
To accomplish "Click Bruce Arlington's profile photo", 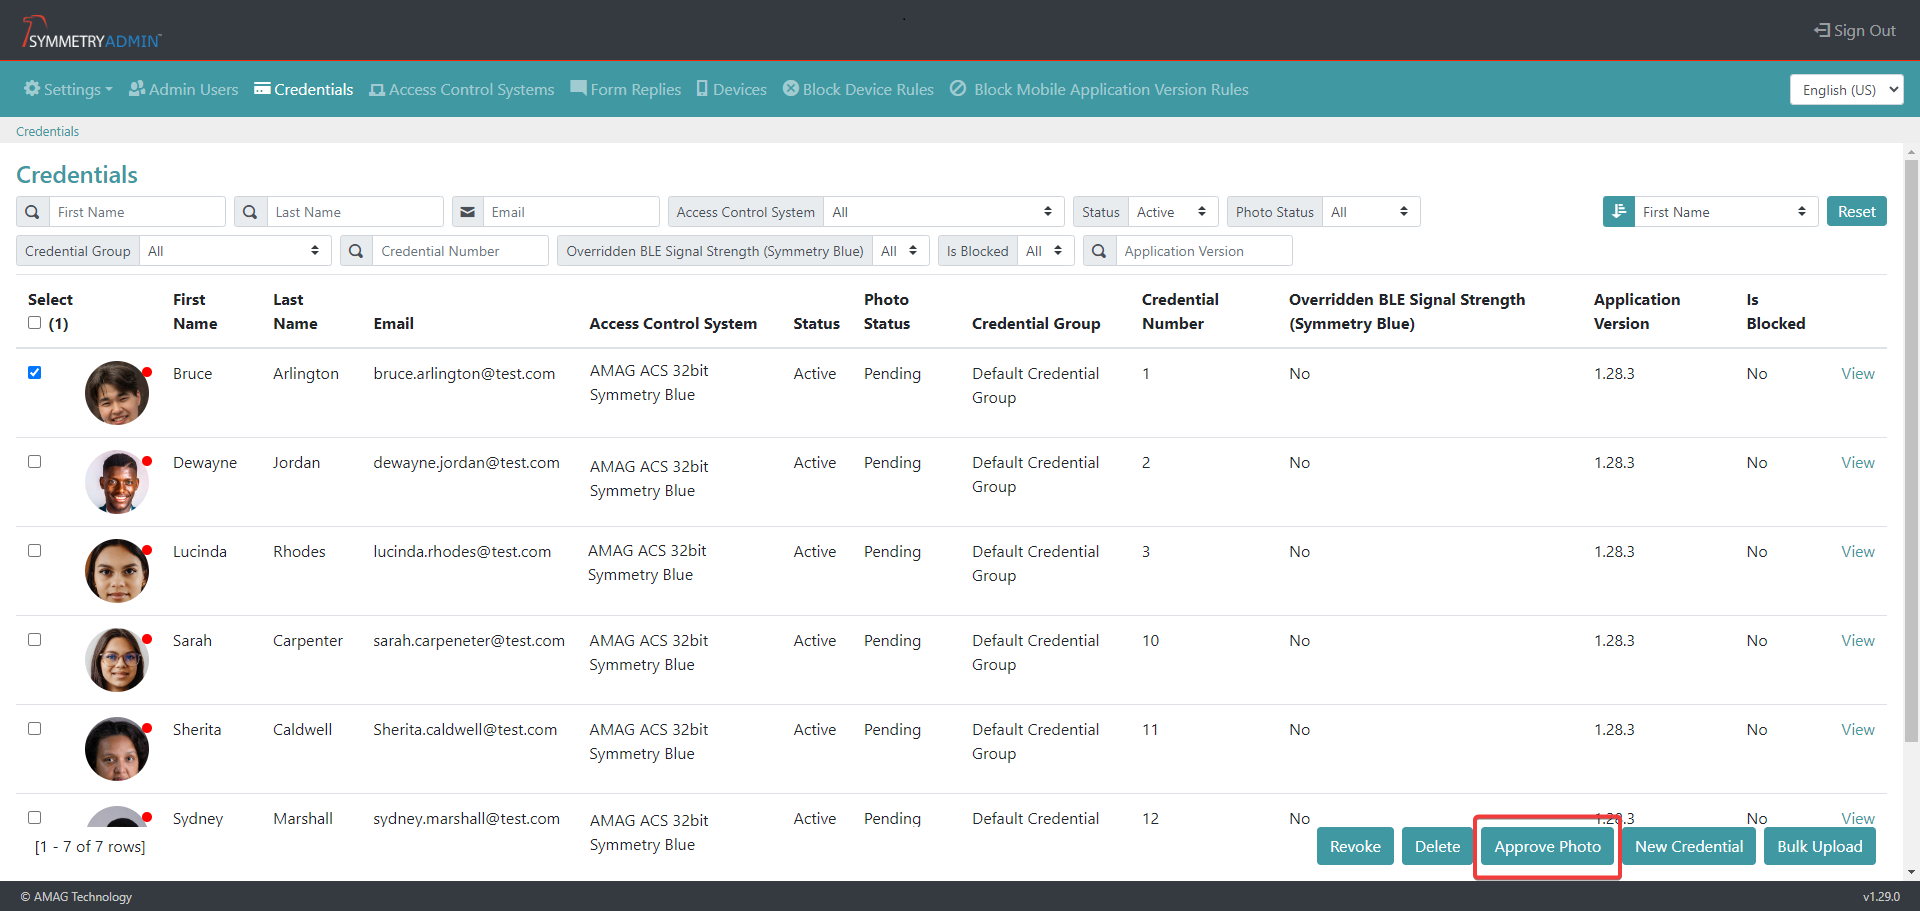I will coord(117,393).
